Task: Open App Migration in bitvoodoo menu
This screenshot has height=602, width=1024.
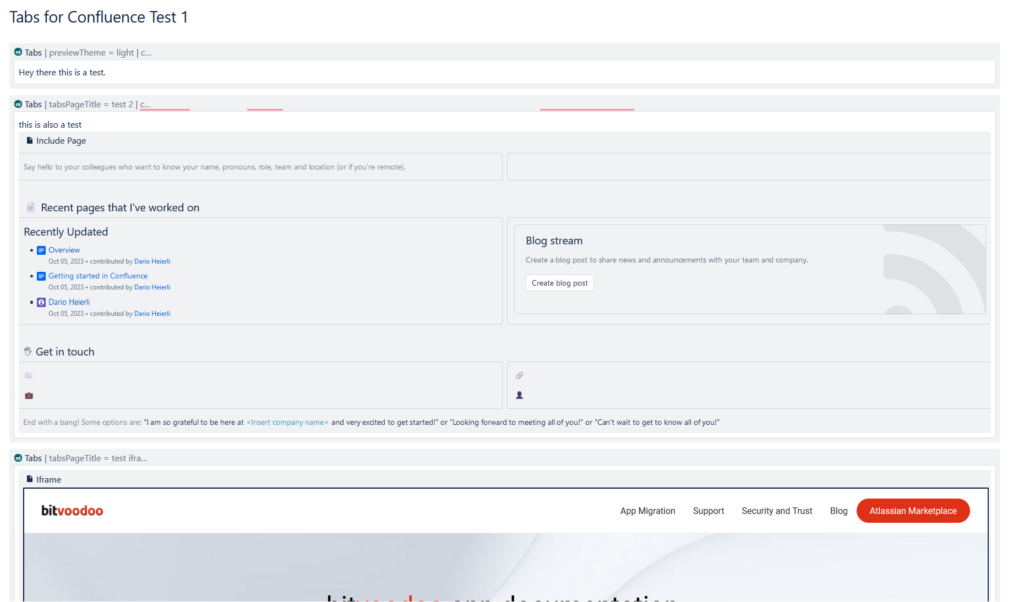Action: (648, 511)
